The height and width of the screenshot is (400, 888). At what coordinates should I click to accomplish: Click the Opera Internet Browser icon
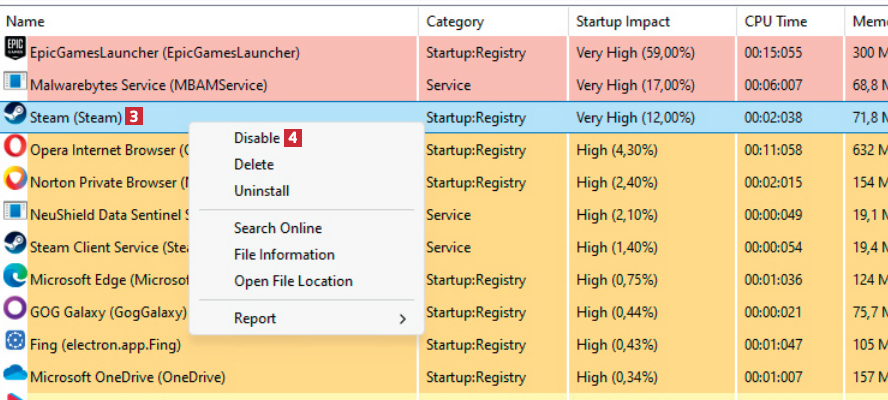pos(15,148)
